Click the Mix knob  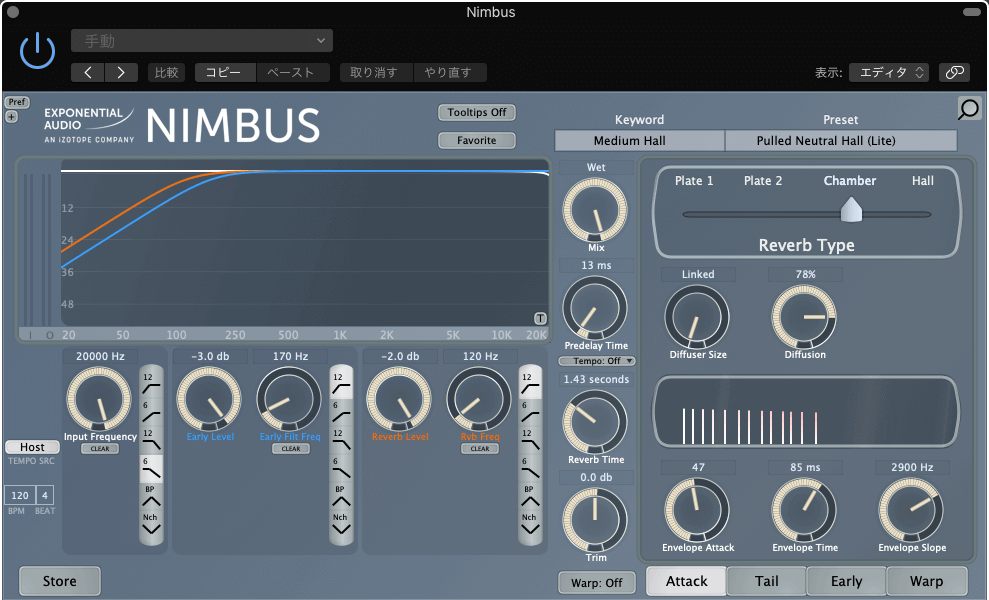[x=595, y=210]
